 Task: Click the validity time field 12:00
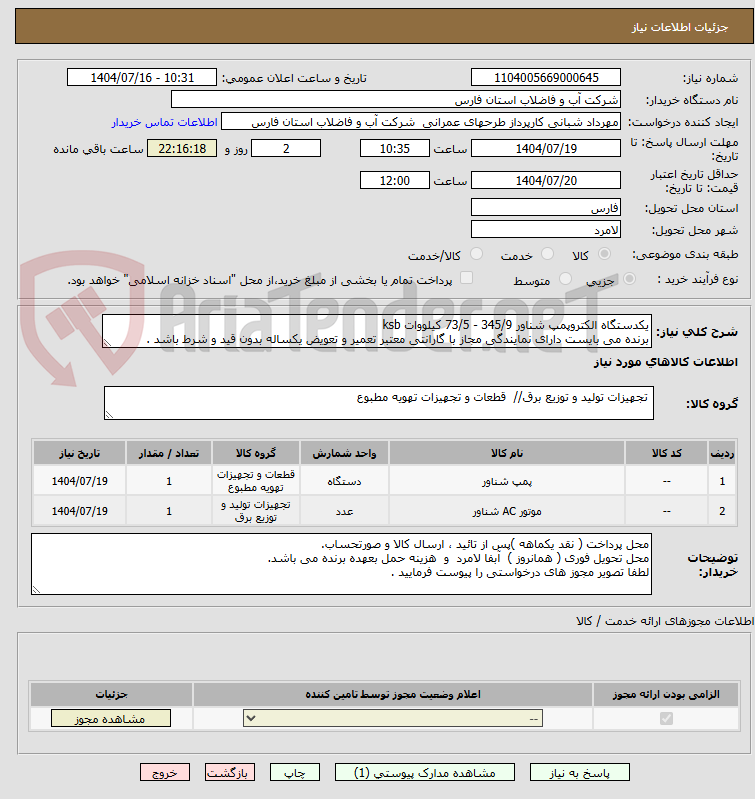click(x=395, y=180)
